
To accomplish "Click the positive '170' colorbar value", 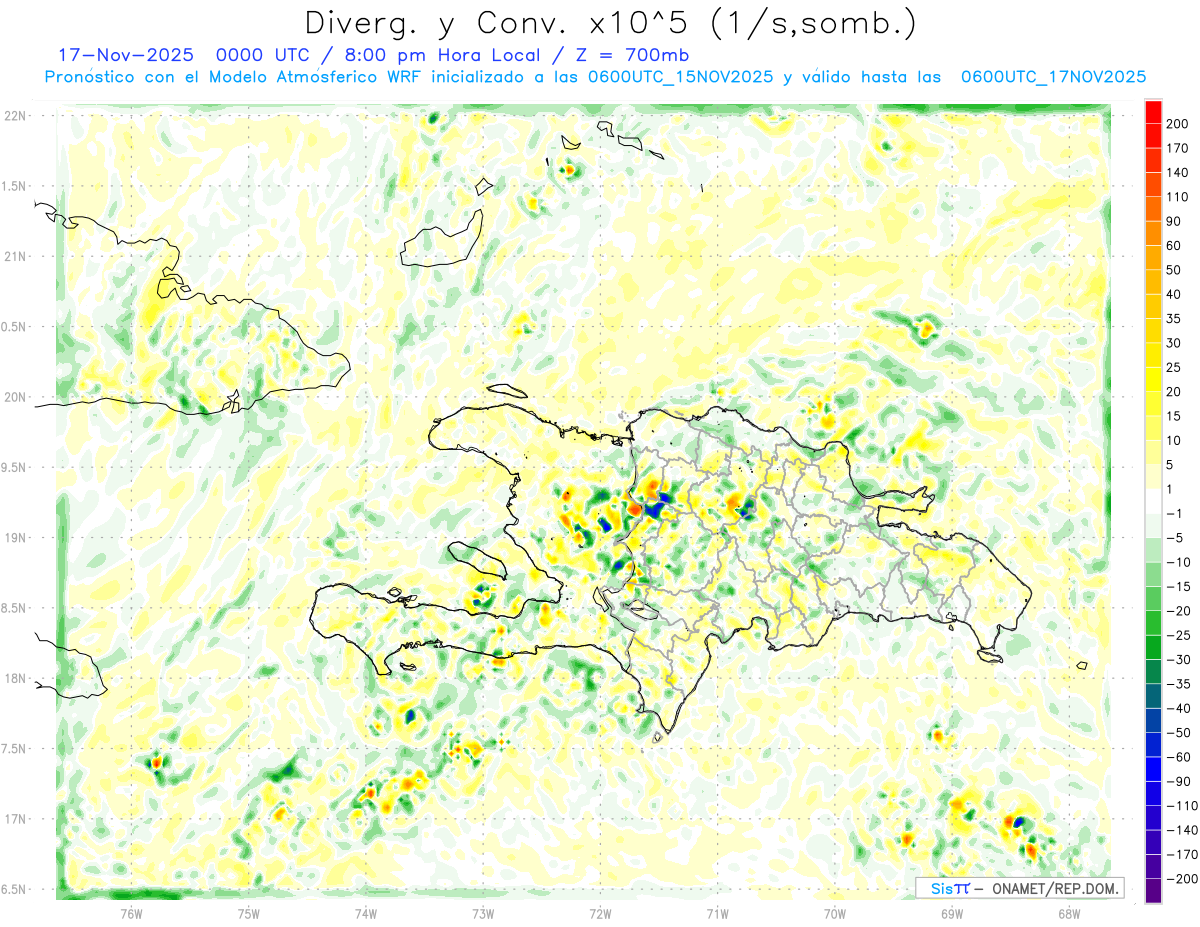I will click(x=1178, y=148).
